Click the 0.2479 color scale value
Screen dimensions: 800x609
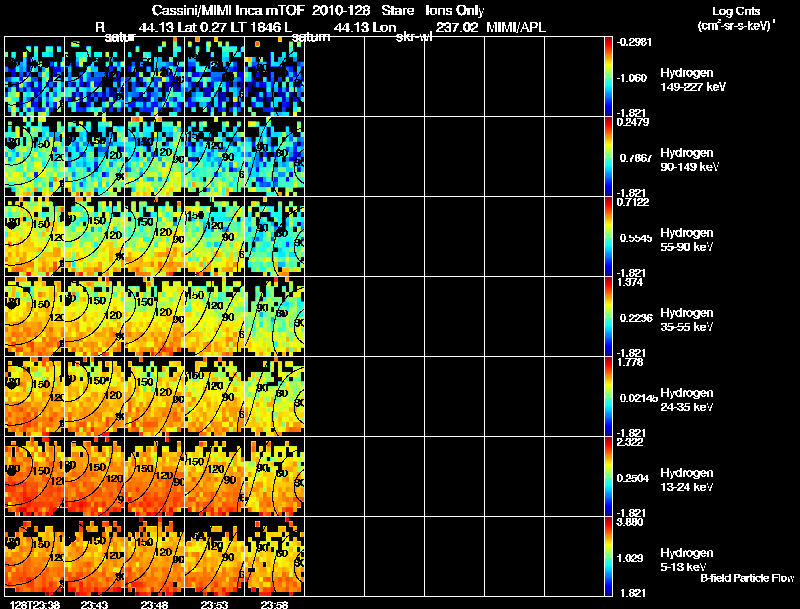click(633, 122)
